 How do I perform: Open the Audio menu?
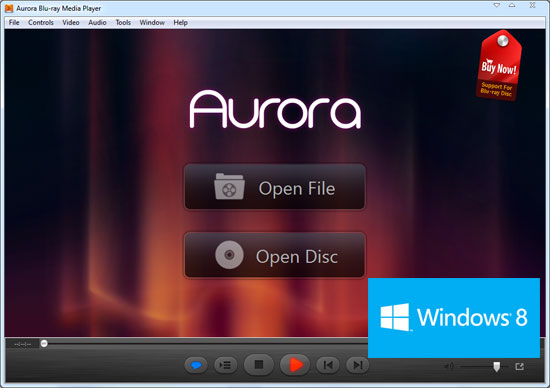[x=97, y=22]
